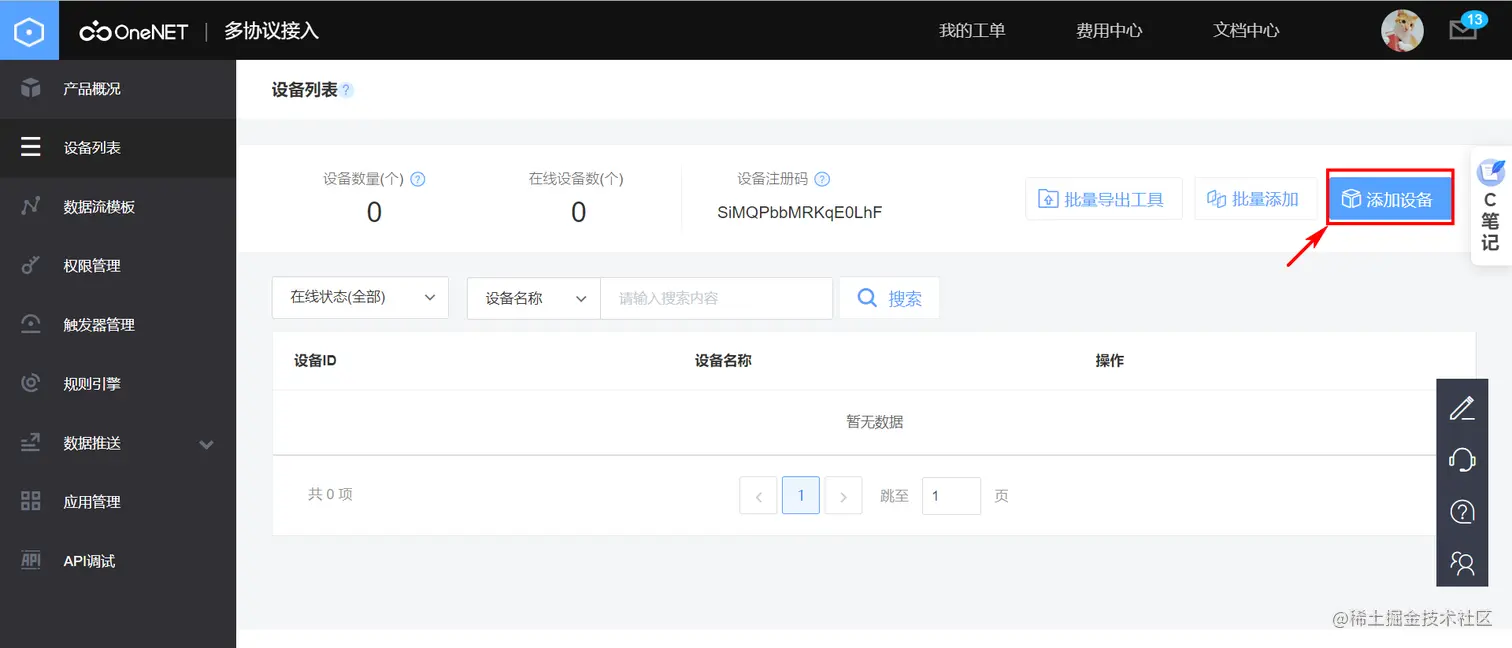Click the 设备列表 list icon in sidebar
The width and height of the screenshot is (1512, 648).
pyautogui.click(x=31, y=147)
